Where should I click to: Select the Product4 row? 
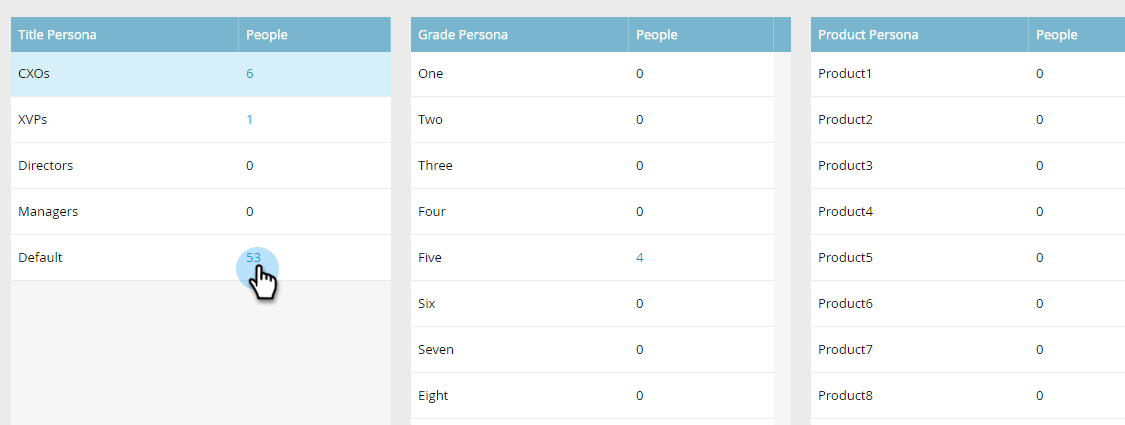point(968,212)
